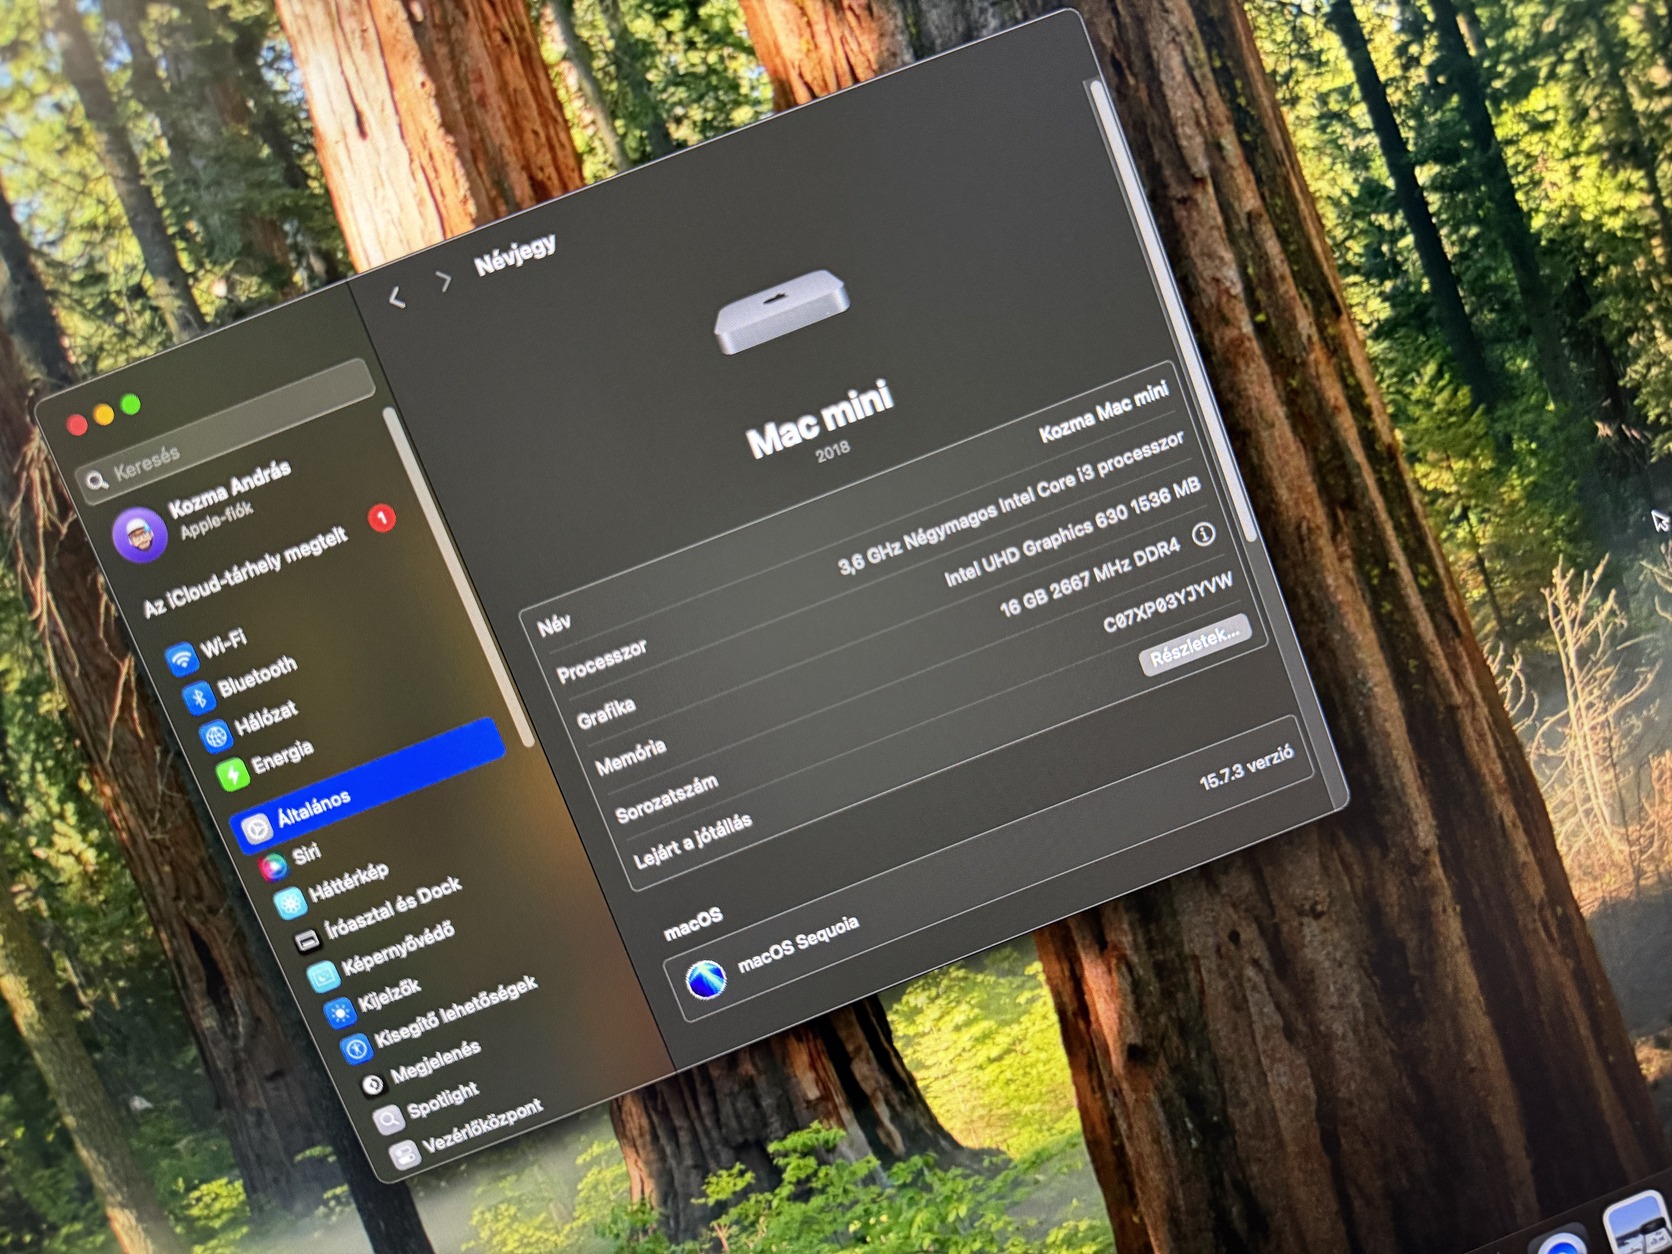
Task: Open the Bluetooth icon in sidebar
Action: (x=199, y=697)
